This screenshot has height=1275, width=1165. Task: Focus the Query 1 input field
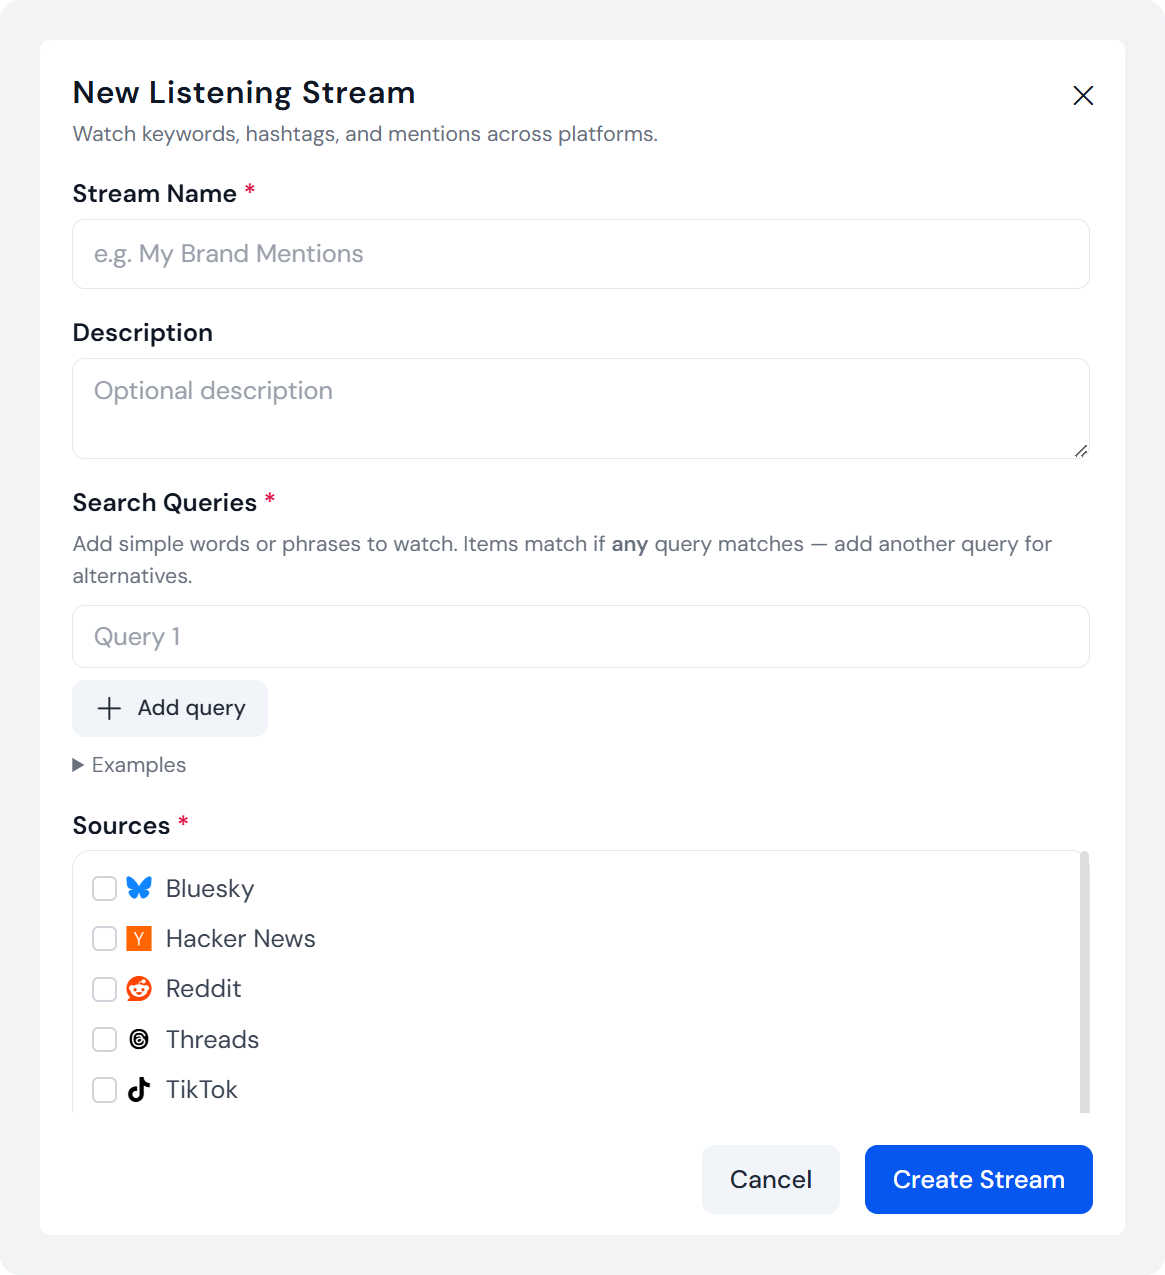point(581,636)
